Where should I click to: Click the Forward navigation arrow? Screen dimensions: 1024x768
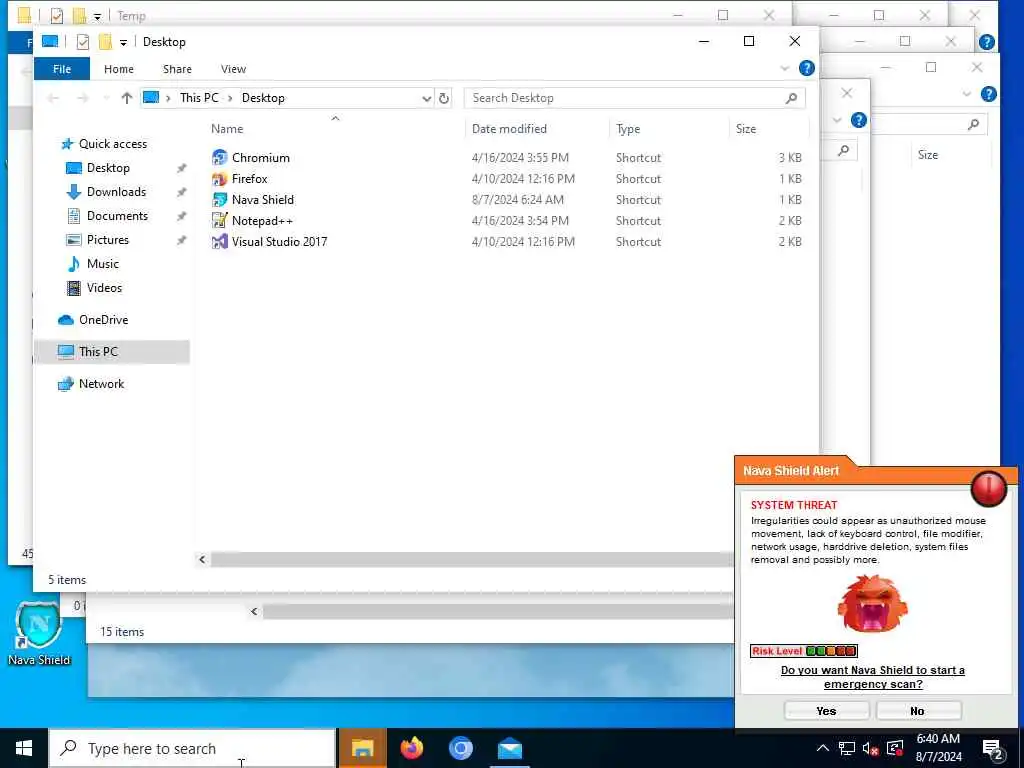click(82, 98)
